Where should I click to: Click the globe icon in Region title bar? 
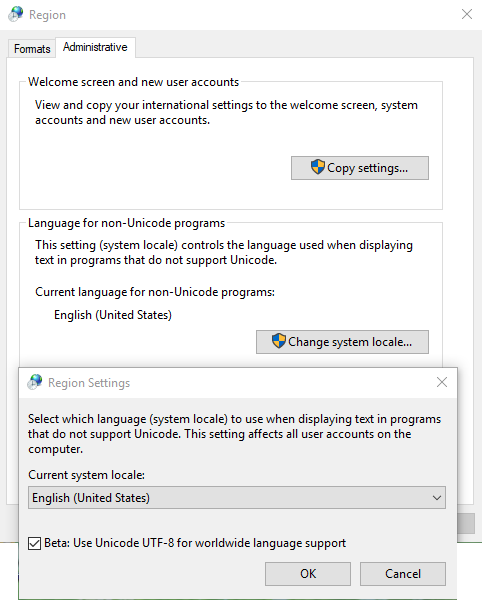pyautogui.click(x=16, y=14)
